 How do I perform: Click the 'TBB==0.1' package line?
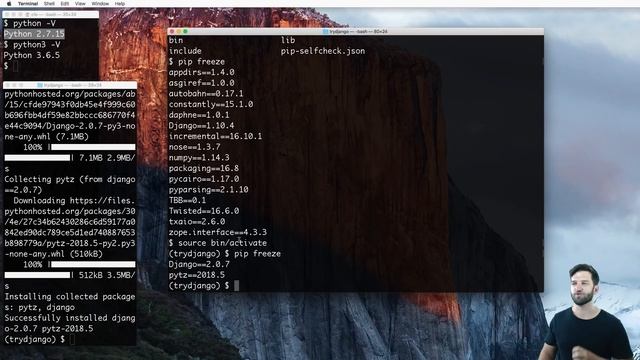(188, 200)
